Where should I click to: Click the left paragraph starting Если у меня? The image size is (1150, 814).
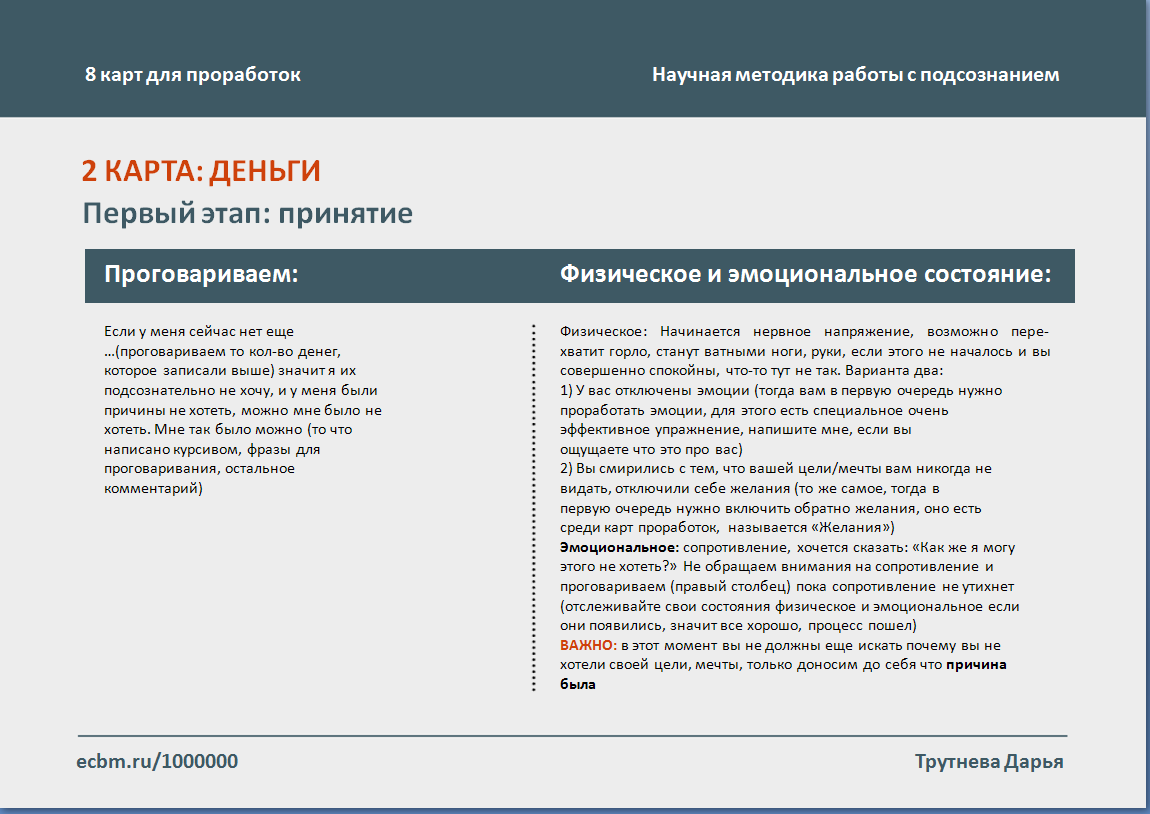pos(242,410)
